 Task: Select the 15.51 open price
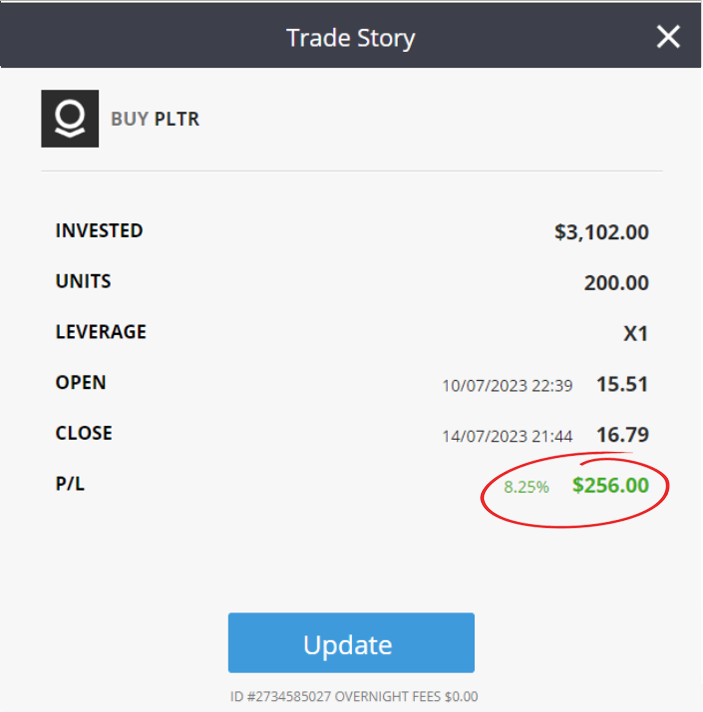click(x=622, y=384)
